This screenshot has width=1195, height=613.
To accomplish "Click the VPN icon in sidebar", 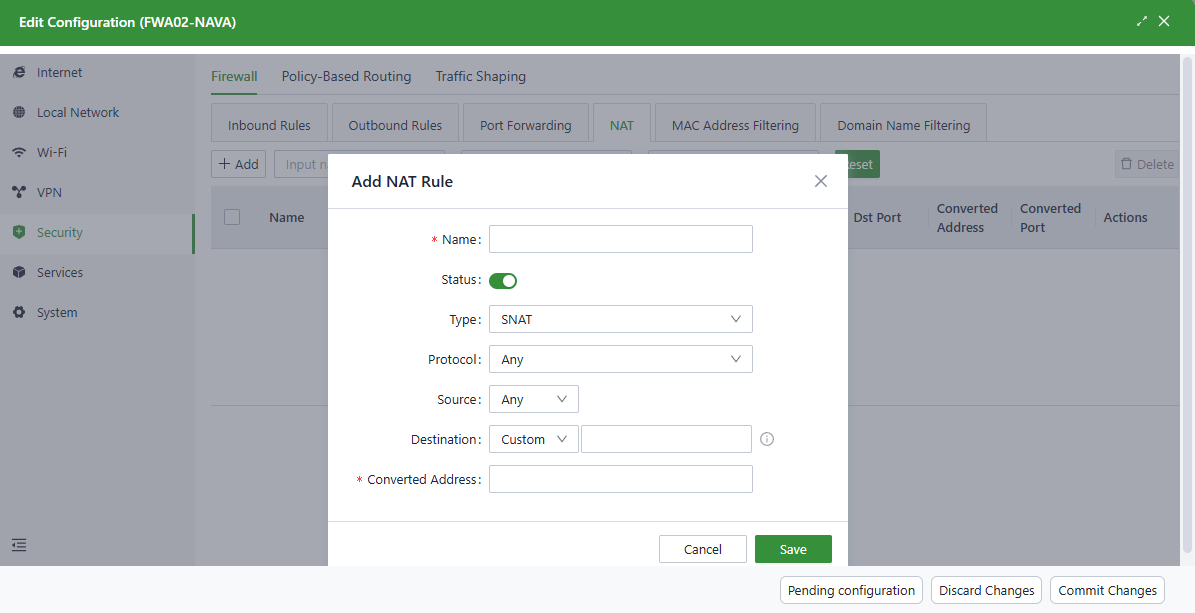I will tap(19, 193).
